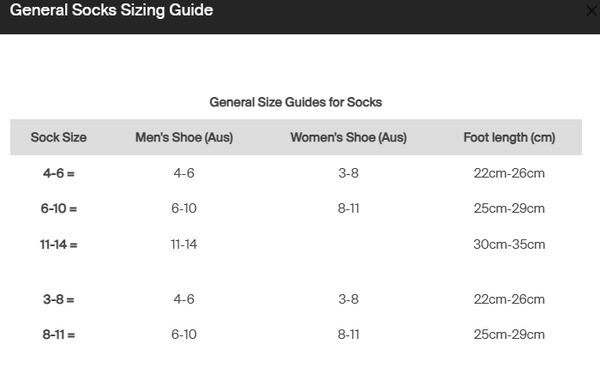Click women's shoe 3-8 in the 4-6 = row
The image size is (600, 380).
348,173
